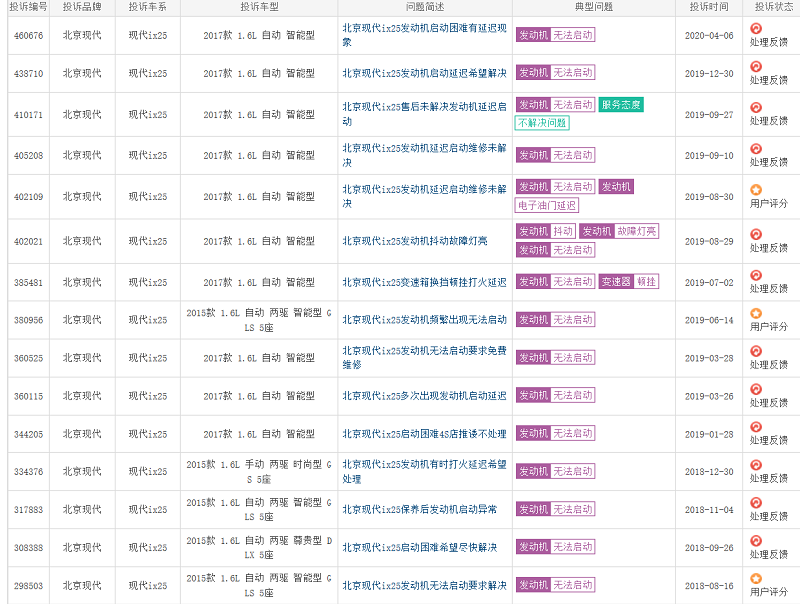800x604 pixels.
Task: Click the 处理反馈 status icon for complaint 405208
Action: [756, 148]
